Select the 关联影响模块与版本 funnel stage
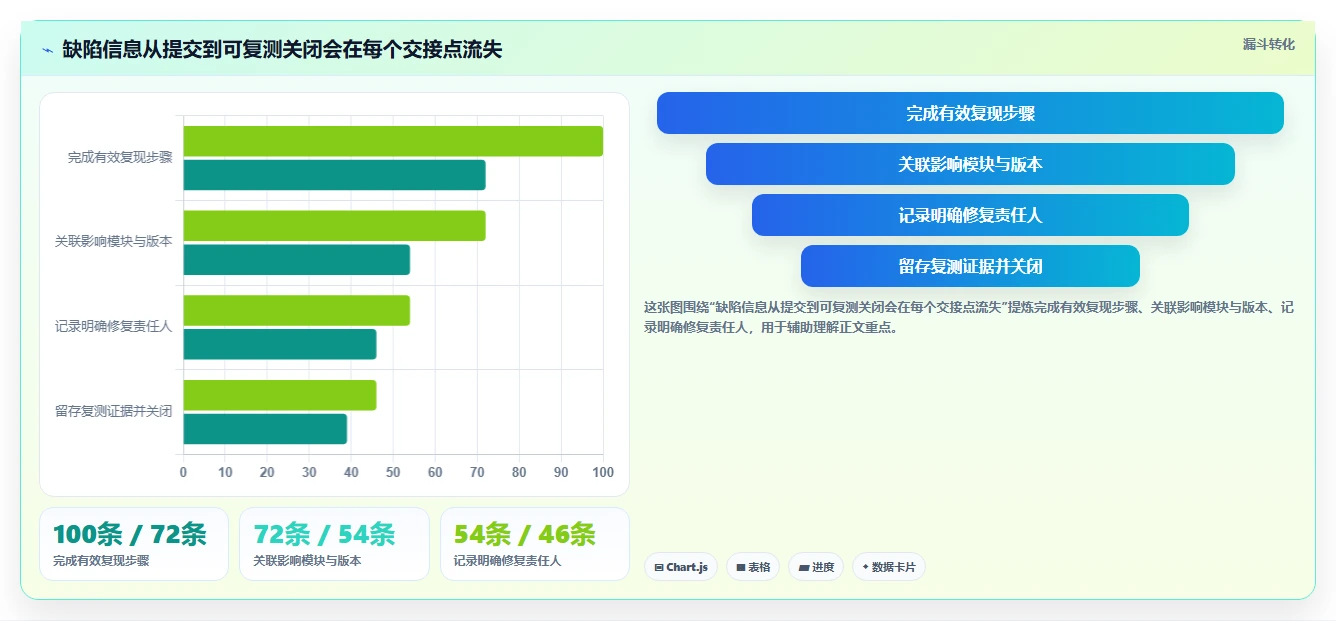The width and height of the screenshot is (1336, 621). [970, 164]
